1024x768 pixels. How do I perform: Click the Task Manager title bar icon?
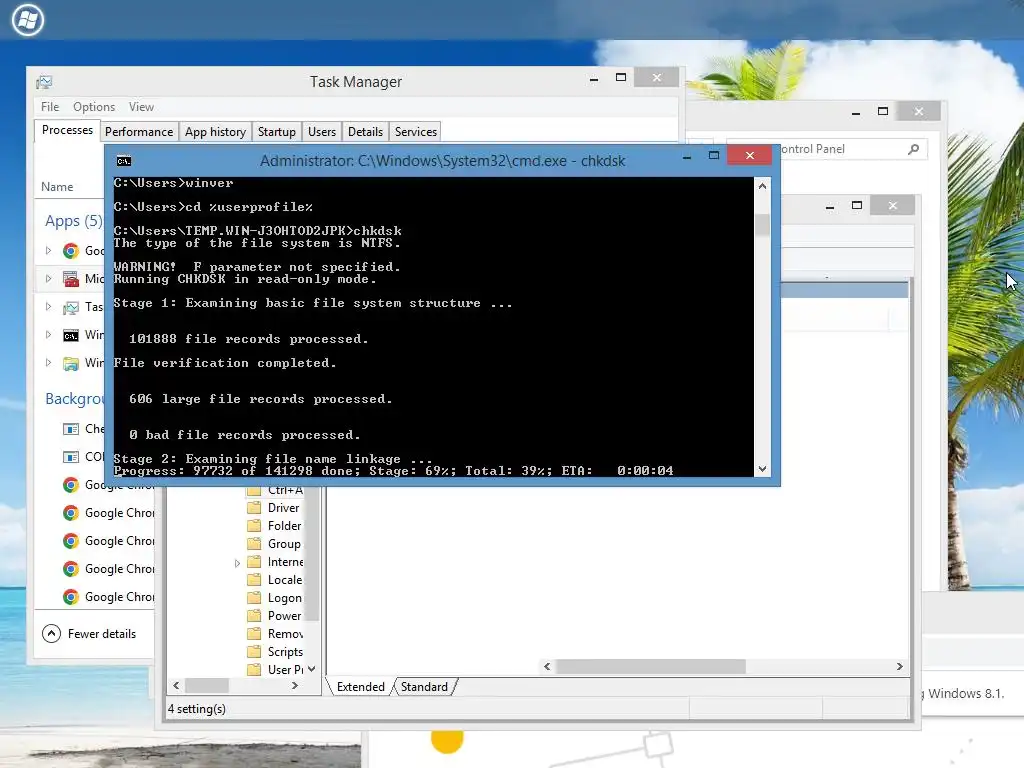click(x=44, y=82)
